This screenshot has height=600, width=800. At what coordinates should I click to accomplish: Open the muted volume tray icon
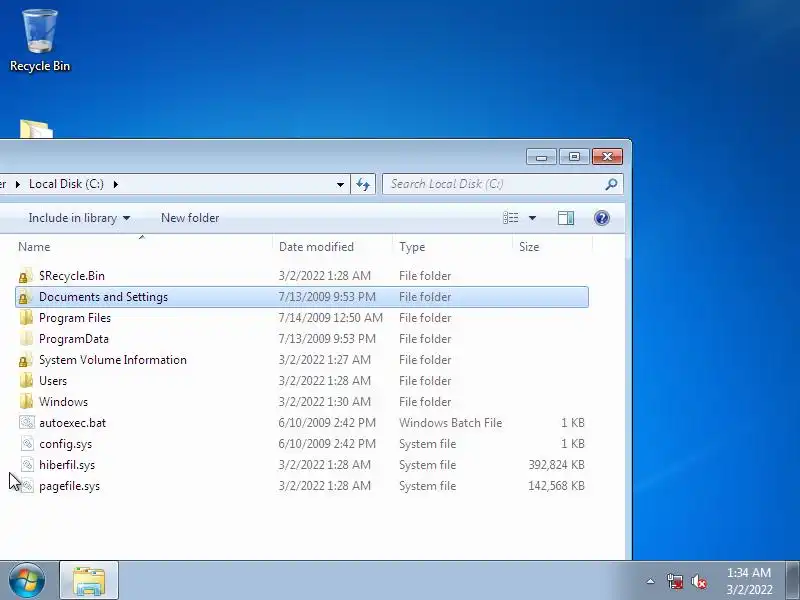(x=698, y=581)
